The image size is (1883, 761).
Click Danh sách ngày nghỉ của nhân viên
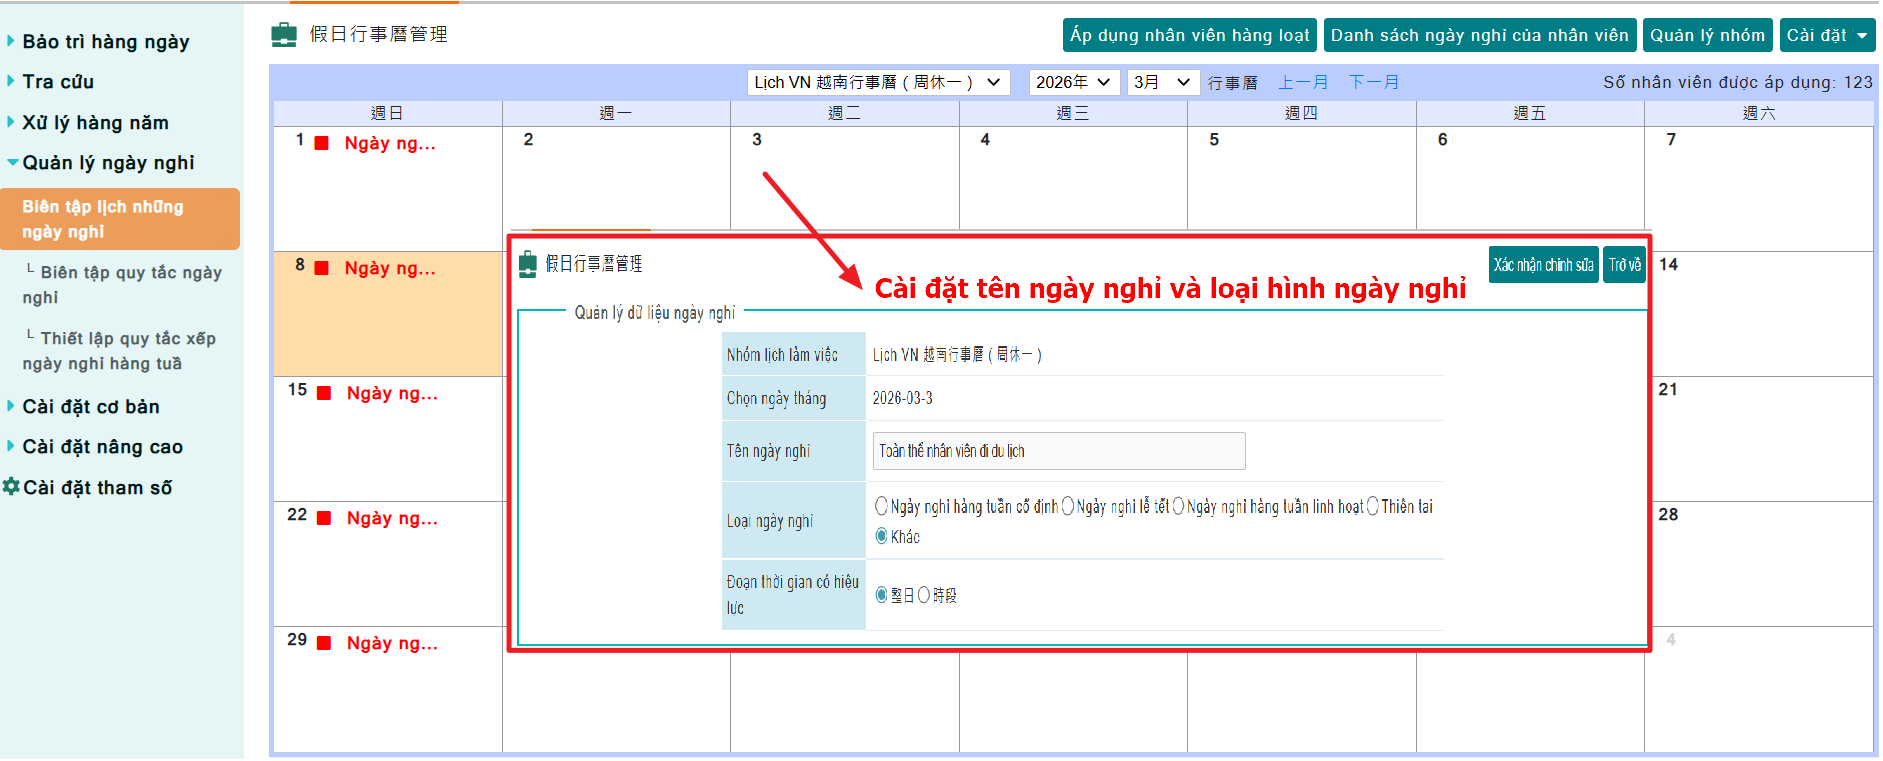[x=1480, y=35]
